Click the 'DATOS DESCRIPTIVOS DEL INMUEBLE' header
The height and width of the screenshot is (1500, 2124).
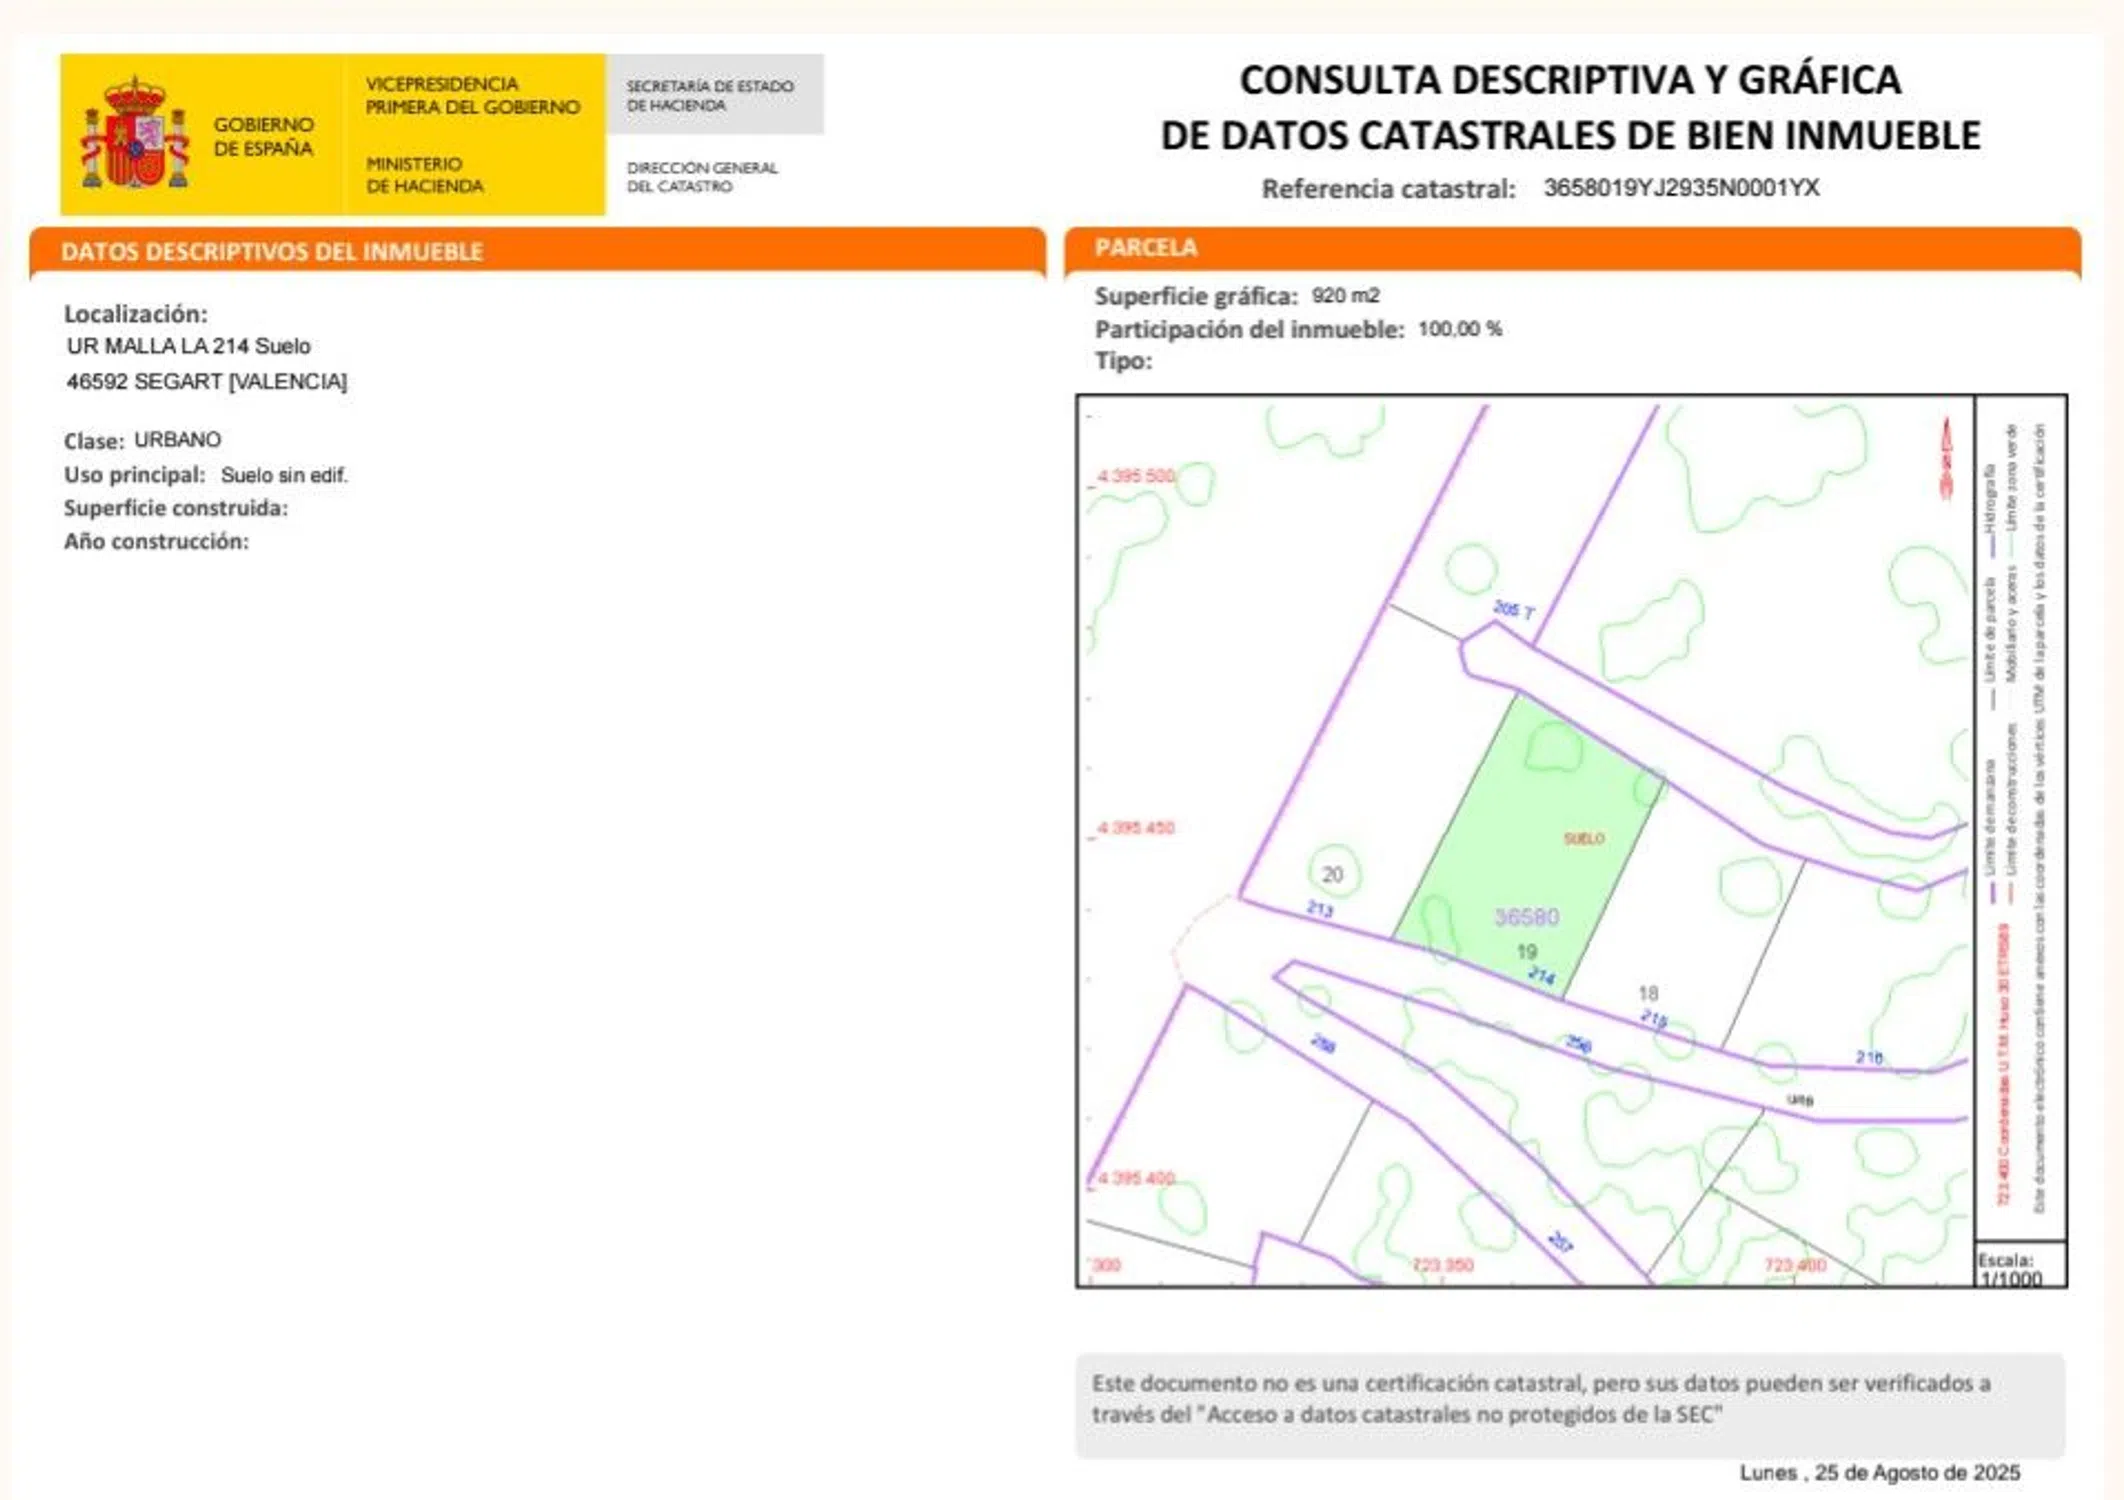tap(272, 251)
